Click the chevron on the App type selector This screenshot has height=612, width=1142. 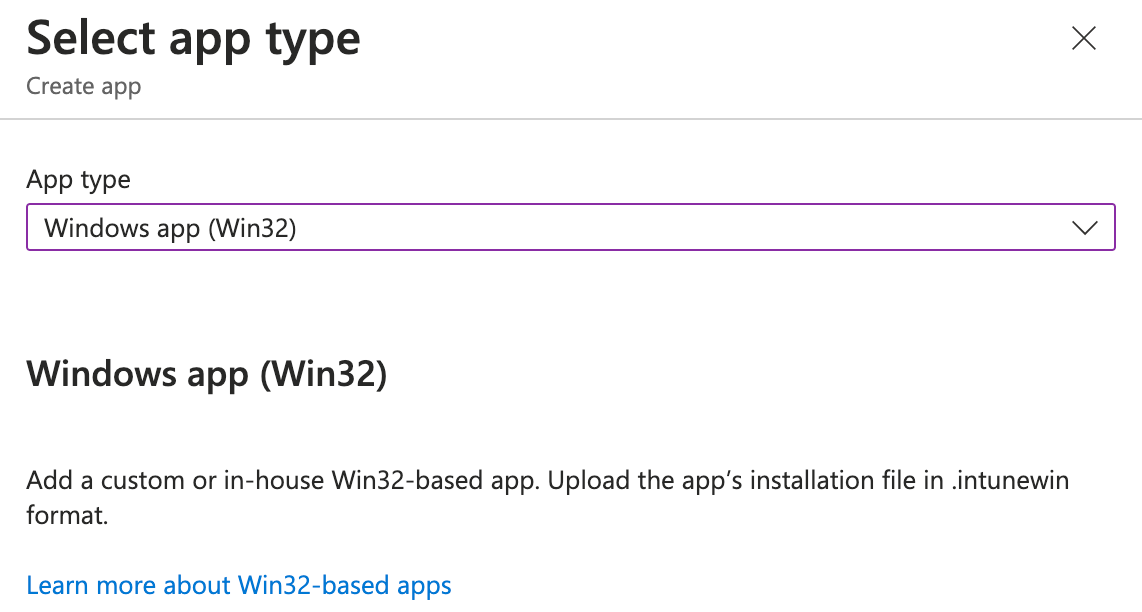(1086, 227)
